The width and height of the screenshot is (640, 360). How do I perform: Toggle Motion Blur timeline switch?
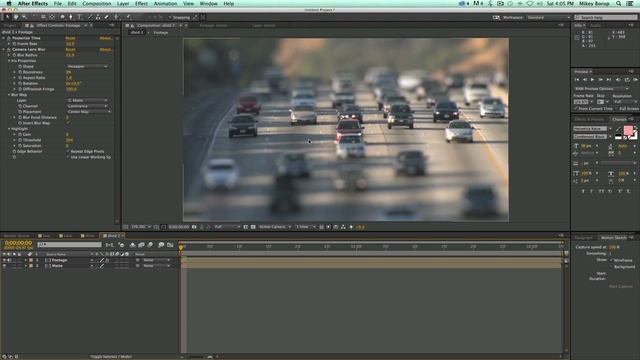(151, 245)
